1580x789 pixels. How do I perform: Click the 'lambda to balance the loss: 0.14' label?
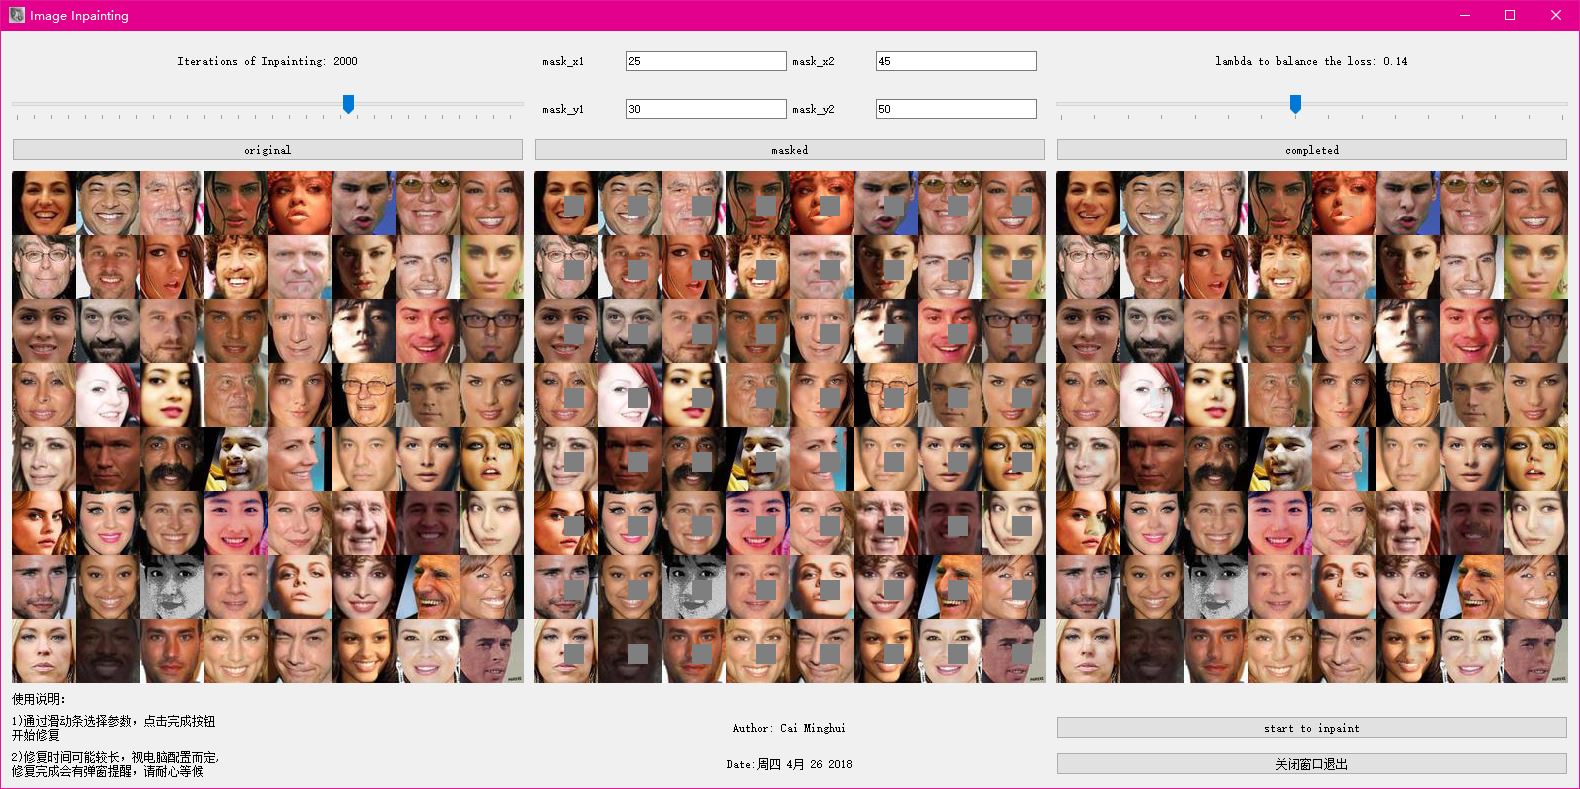[1311, 61]
